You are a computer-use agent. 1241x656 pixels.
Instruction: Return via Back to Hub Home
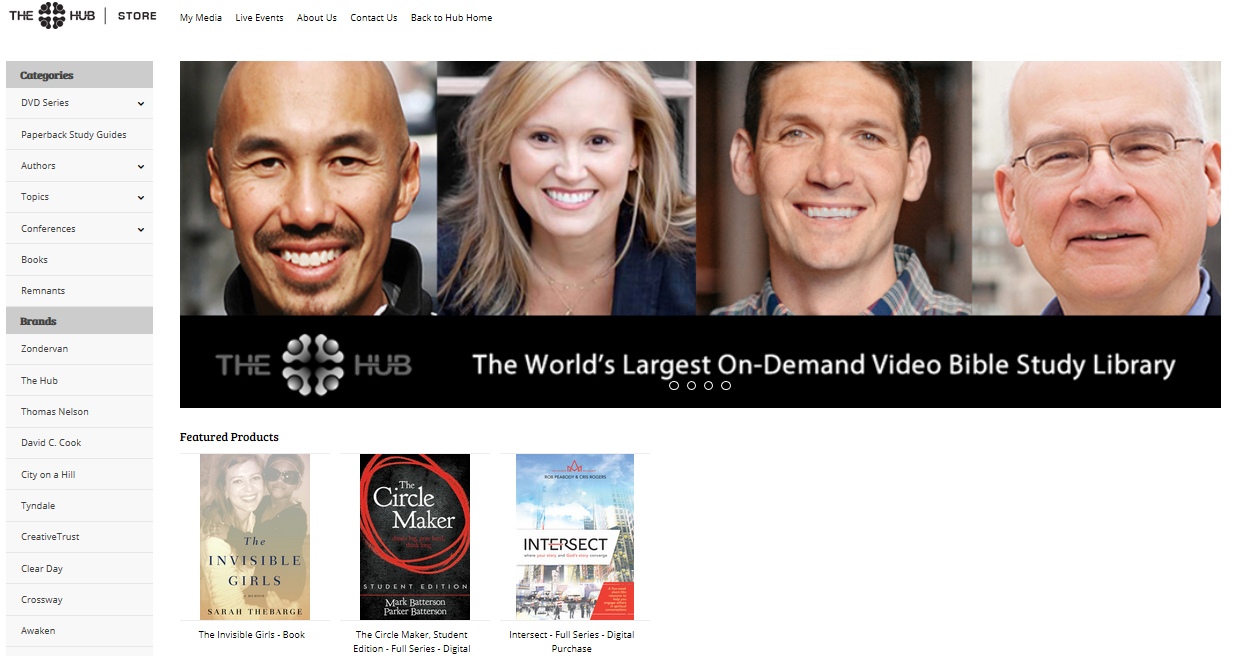pyautogui.click(x=451, y=18)
